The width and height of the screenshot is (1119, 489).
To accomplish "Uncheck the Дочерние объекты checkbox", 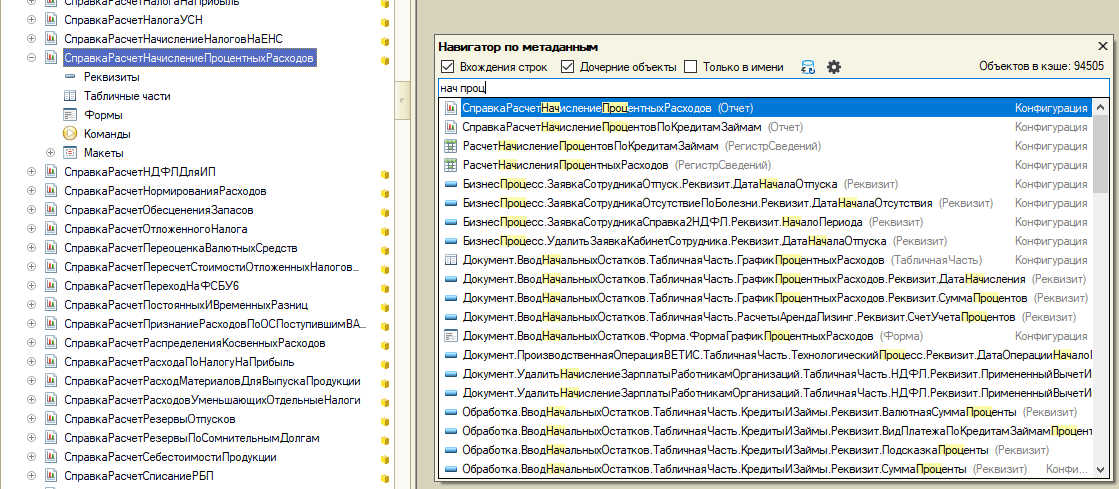I will [x=567, y=67].
